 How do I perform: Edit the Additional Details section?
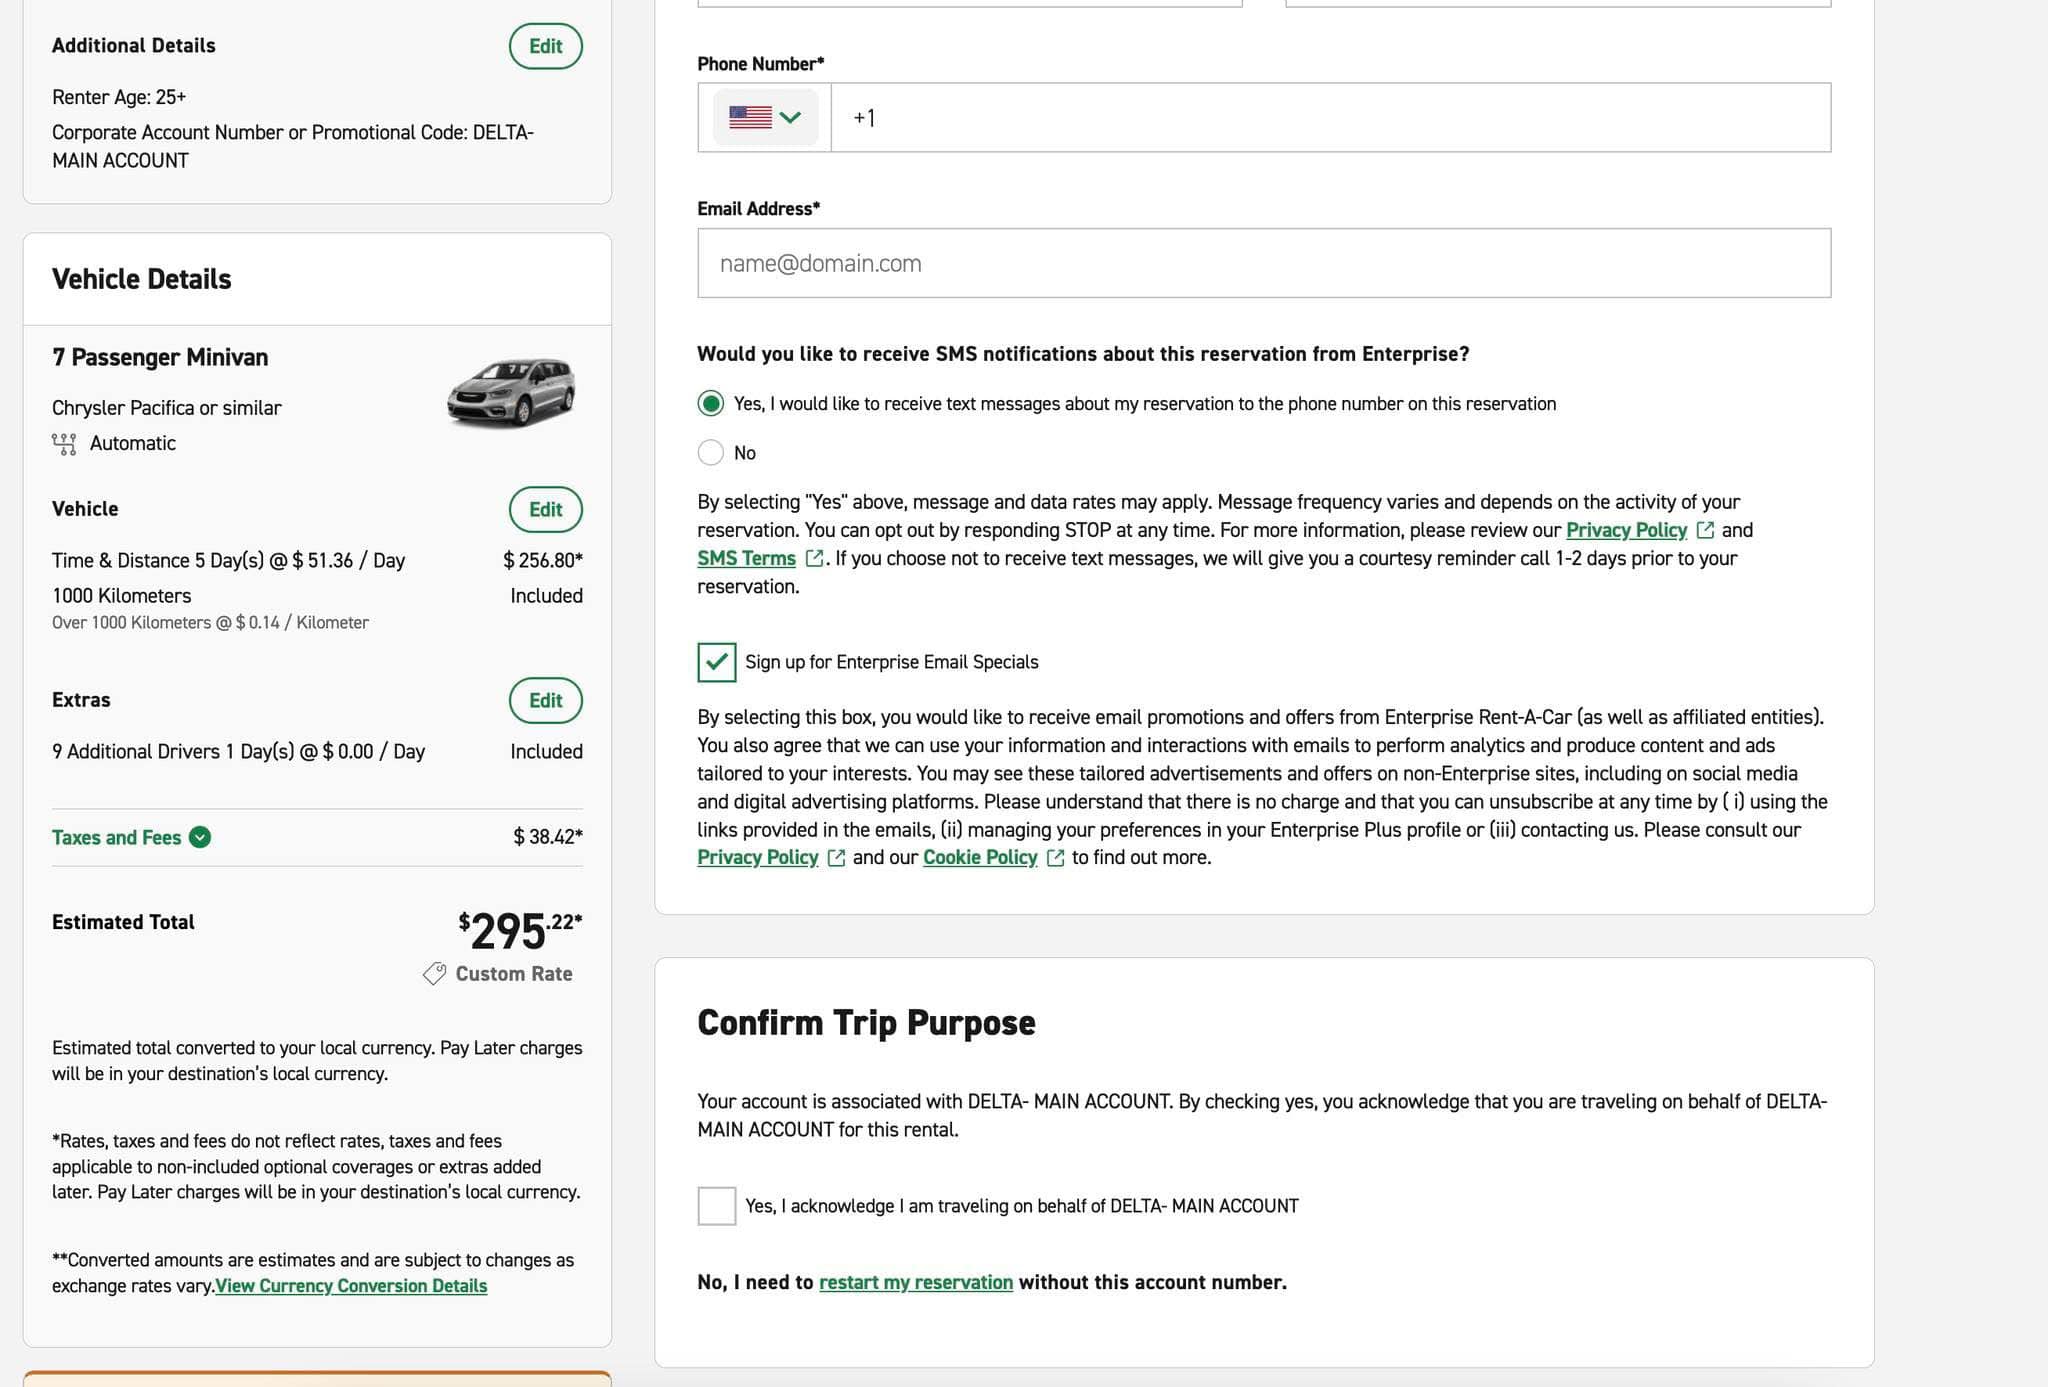pyautogui.click(x=546, y=46)
